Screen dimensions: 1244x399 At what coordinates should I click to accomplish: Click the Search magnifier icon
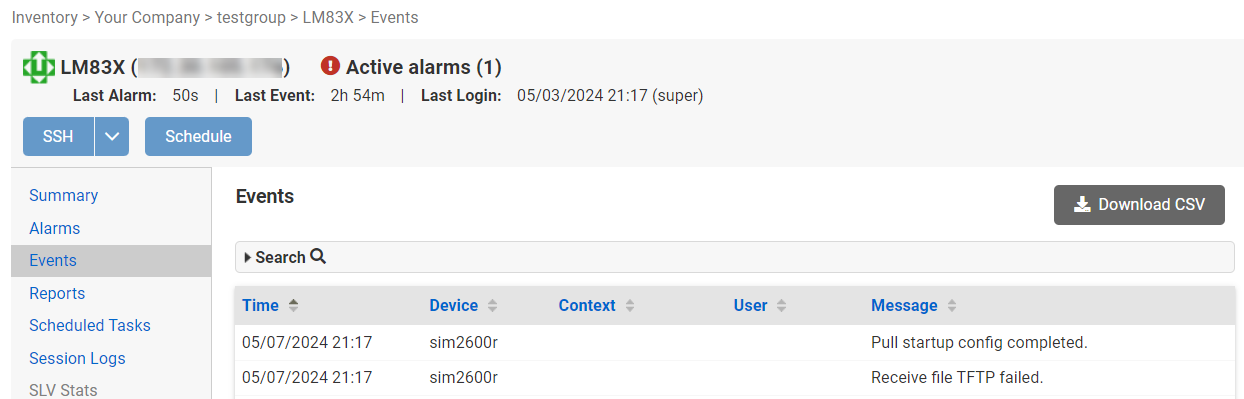[318, 256]
